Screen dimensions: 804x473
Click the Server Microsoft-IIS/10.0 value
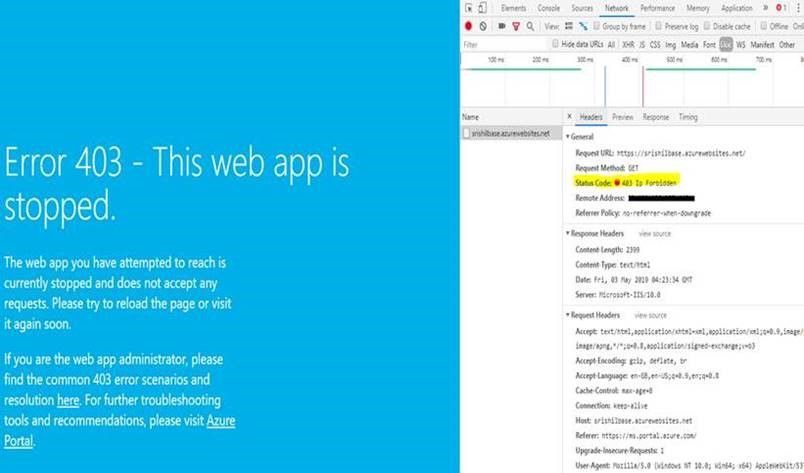630,295
